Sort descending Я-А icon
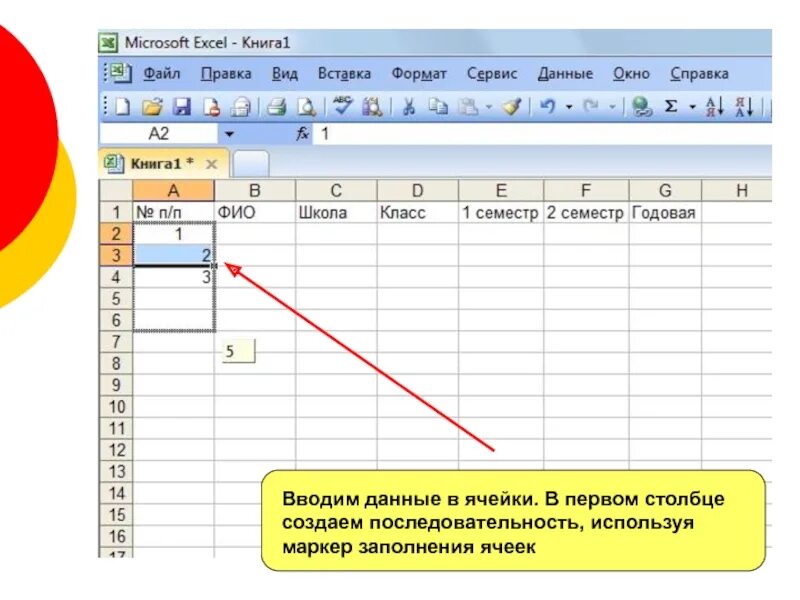Image resolution: width=800 pixels, height=600 pixels. pos(744,107)
